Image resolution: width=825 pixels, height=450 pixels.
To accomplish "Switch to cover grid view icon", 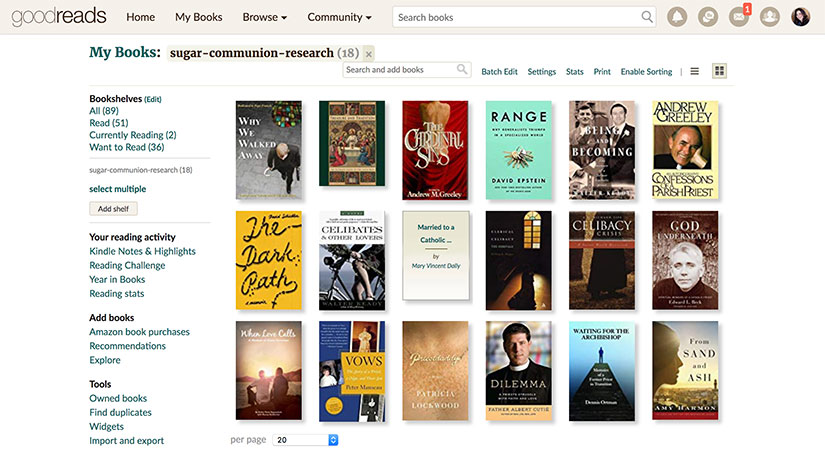I will (x=719, y=71).
